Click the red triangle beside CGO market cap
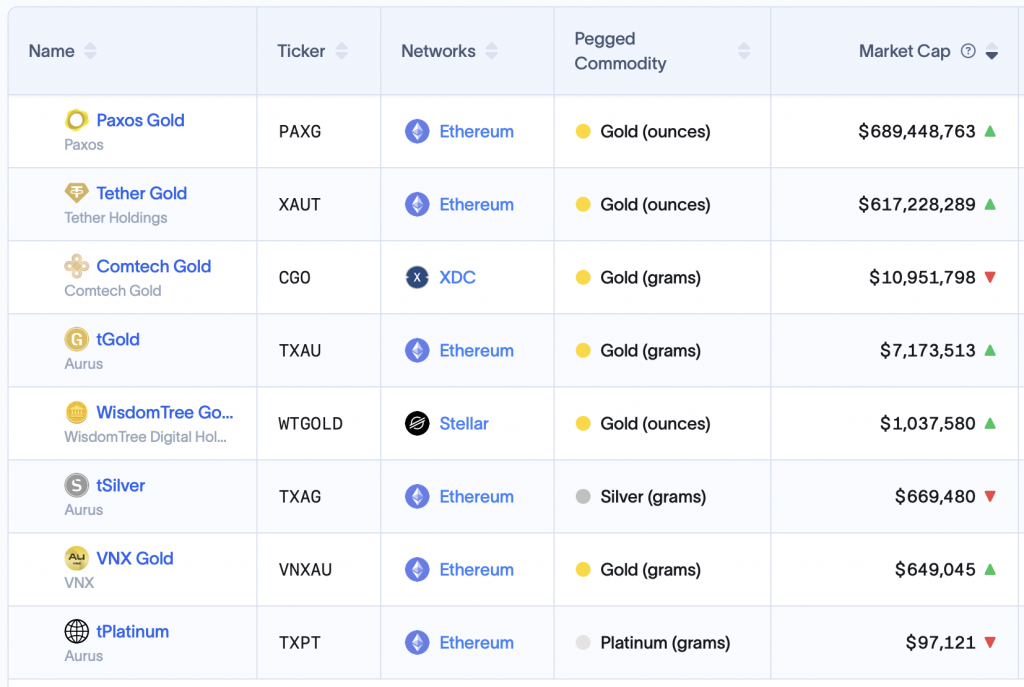Image resolution: width=1024 pixels, height=687 pixels. click(992, 277)
